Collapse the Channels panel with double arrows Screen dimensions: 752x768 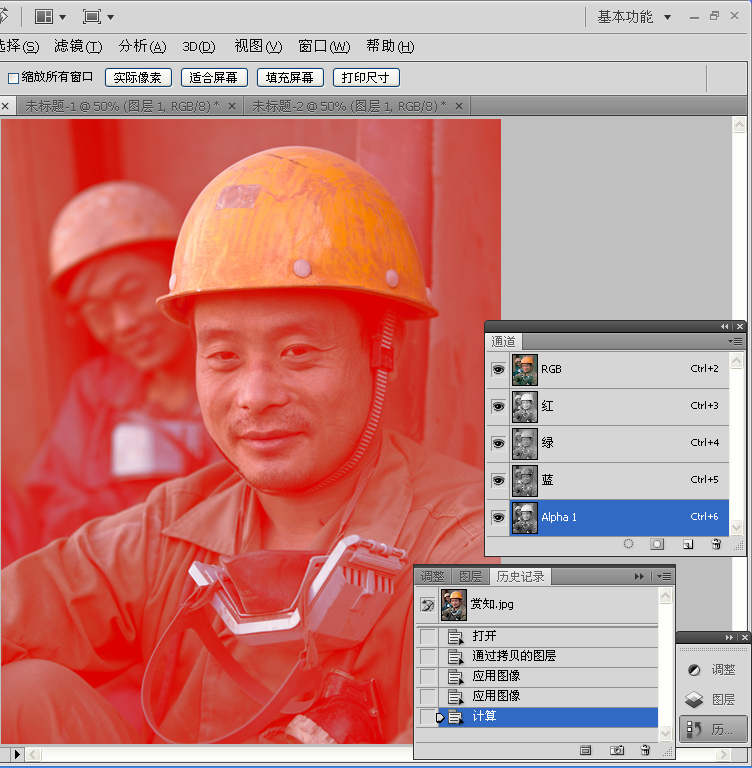[725, 327]
